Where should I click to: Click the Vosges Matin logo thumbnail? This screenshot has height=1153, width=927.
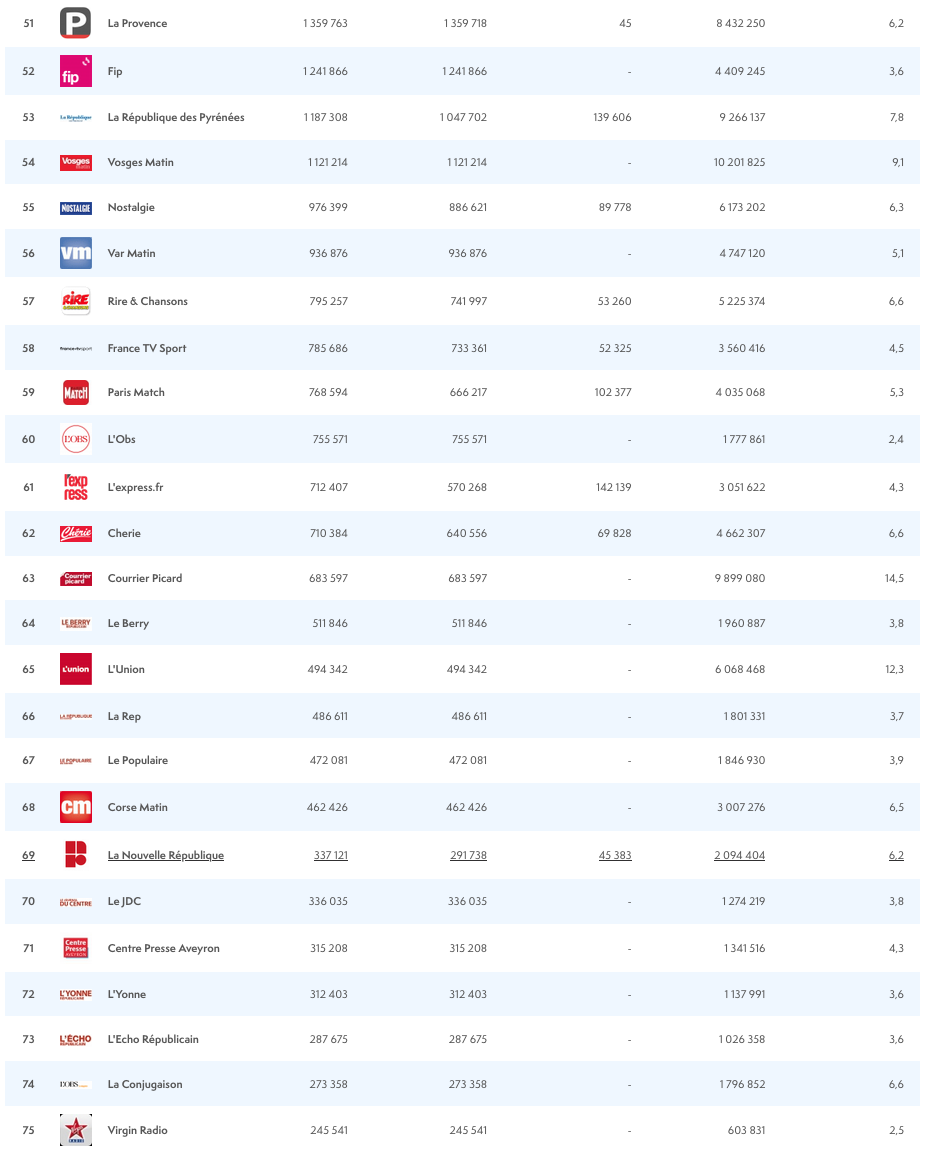coord(76,162)
